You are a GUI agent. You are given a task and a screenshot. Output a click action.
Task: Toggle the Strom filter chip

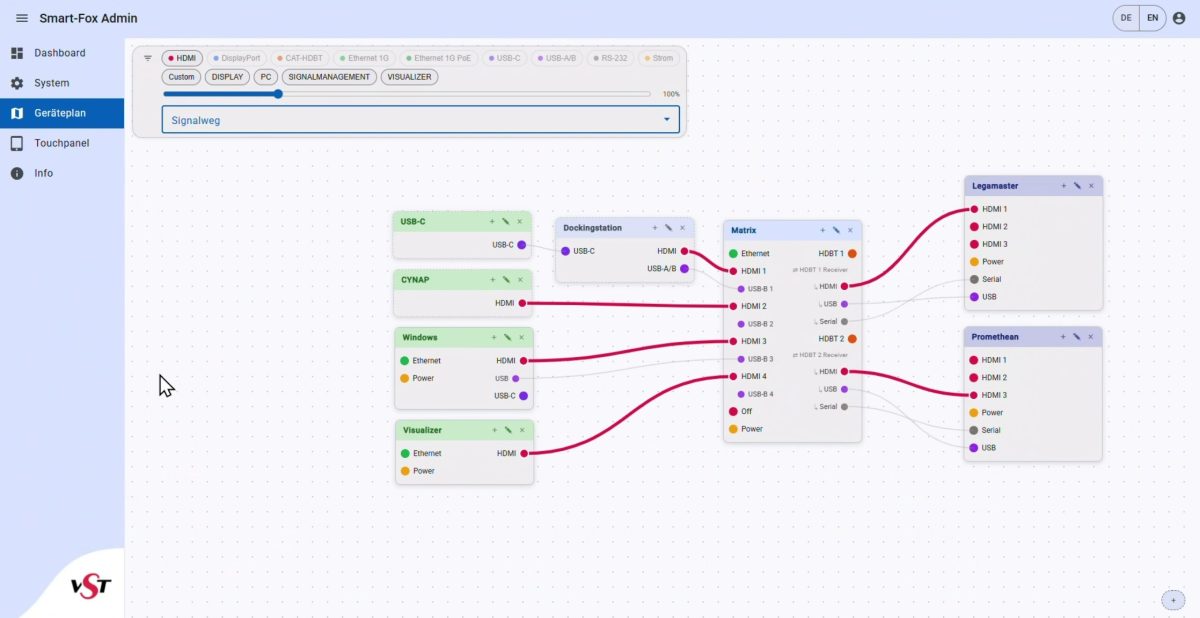[658, 58]
